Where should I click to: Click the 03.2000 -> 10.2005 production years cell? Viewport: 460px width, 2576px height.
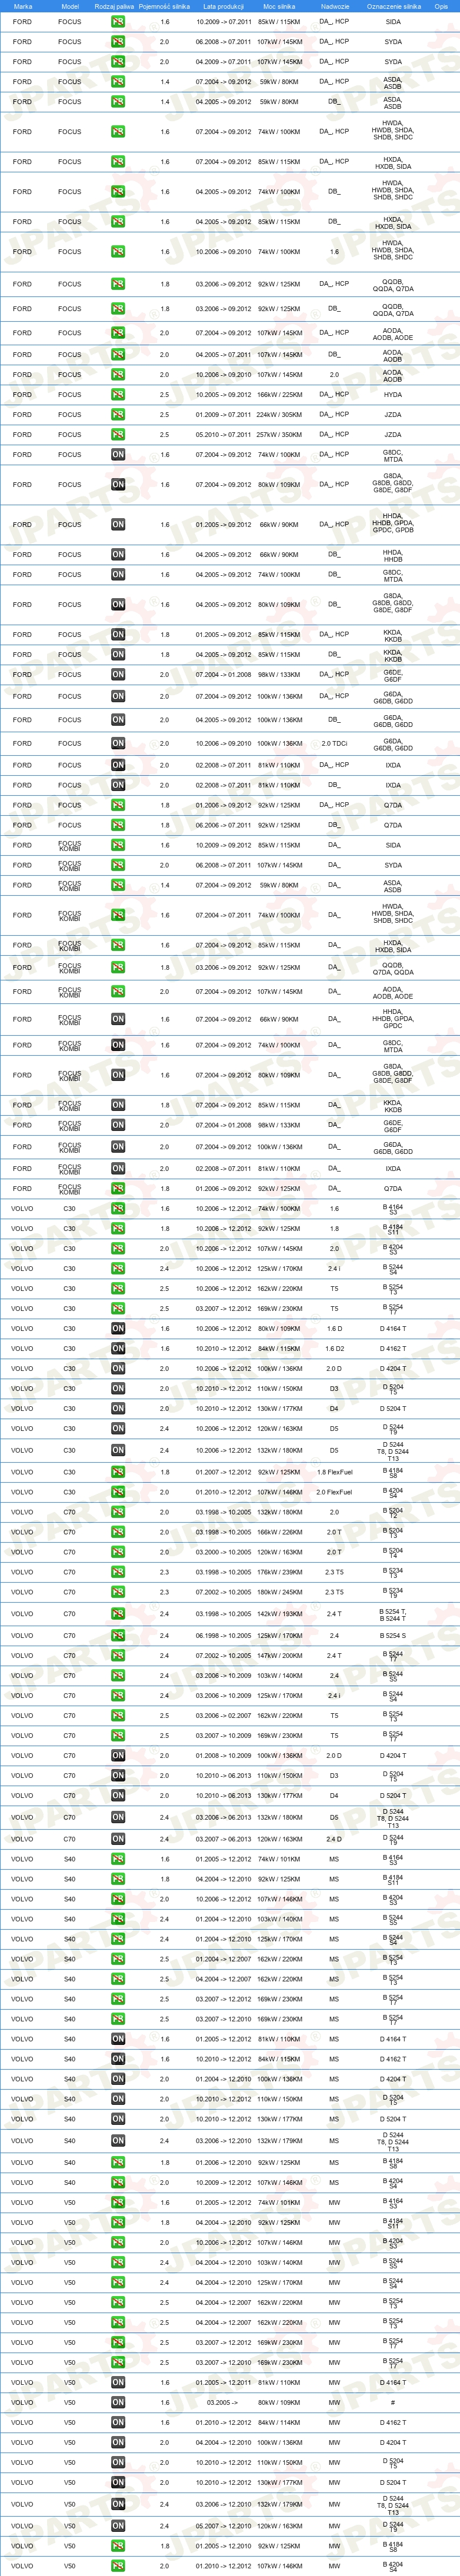pos(223,1551)
